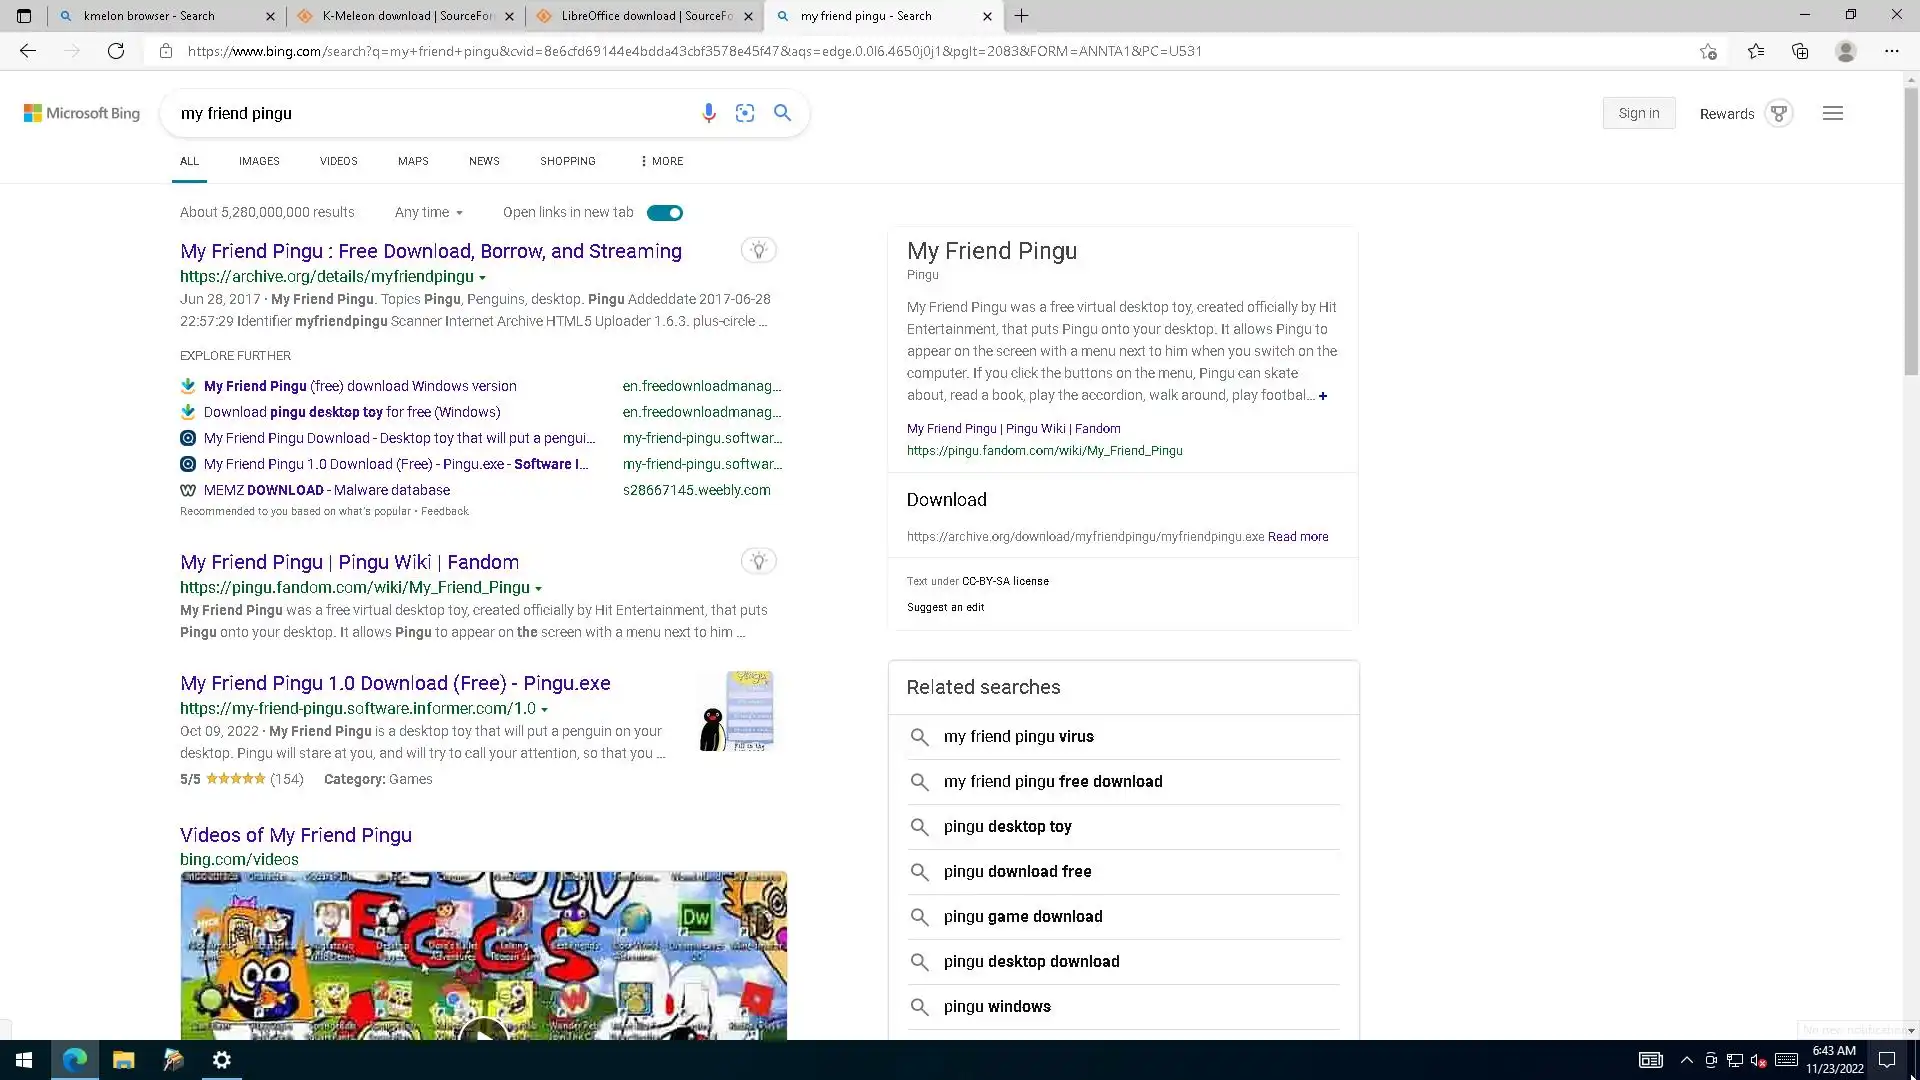Screen dimensions: 1920x1080
Task: Click the page vertical scrollbar thumb
Action: tap(1911, 230)
